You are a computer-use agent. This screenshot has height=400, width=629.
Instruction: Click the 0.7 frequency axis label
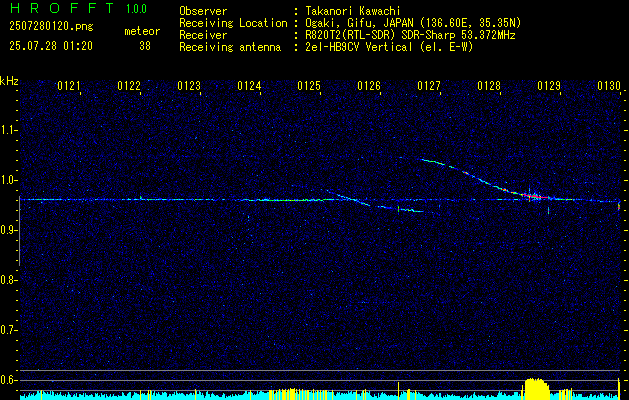tap(8, 330)
